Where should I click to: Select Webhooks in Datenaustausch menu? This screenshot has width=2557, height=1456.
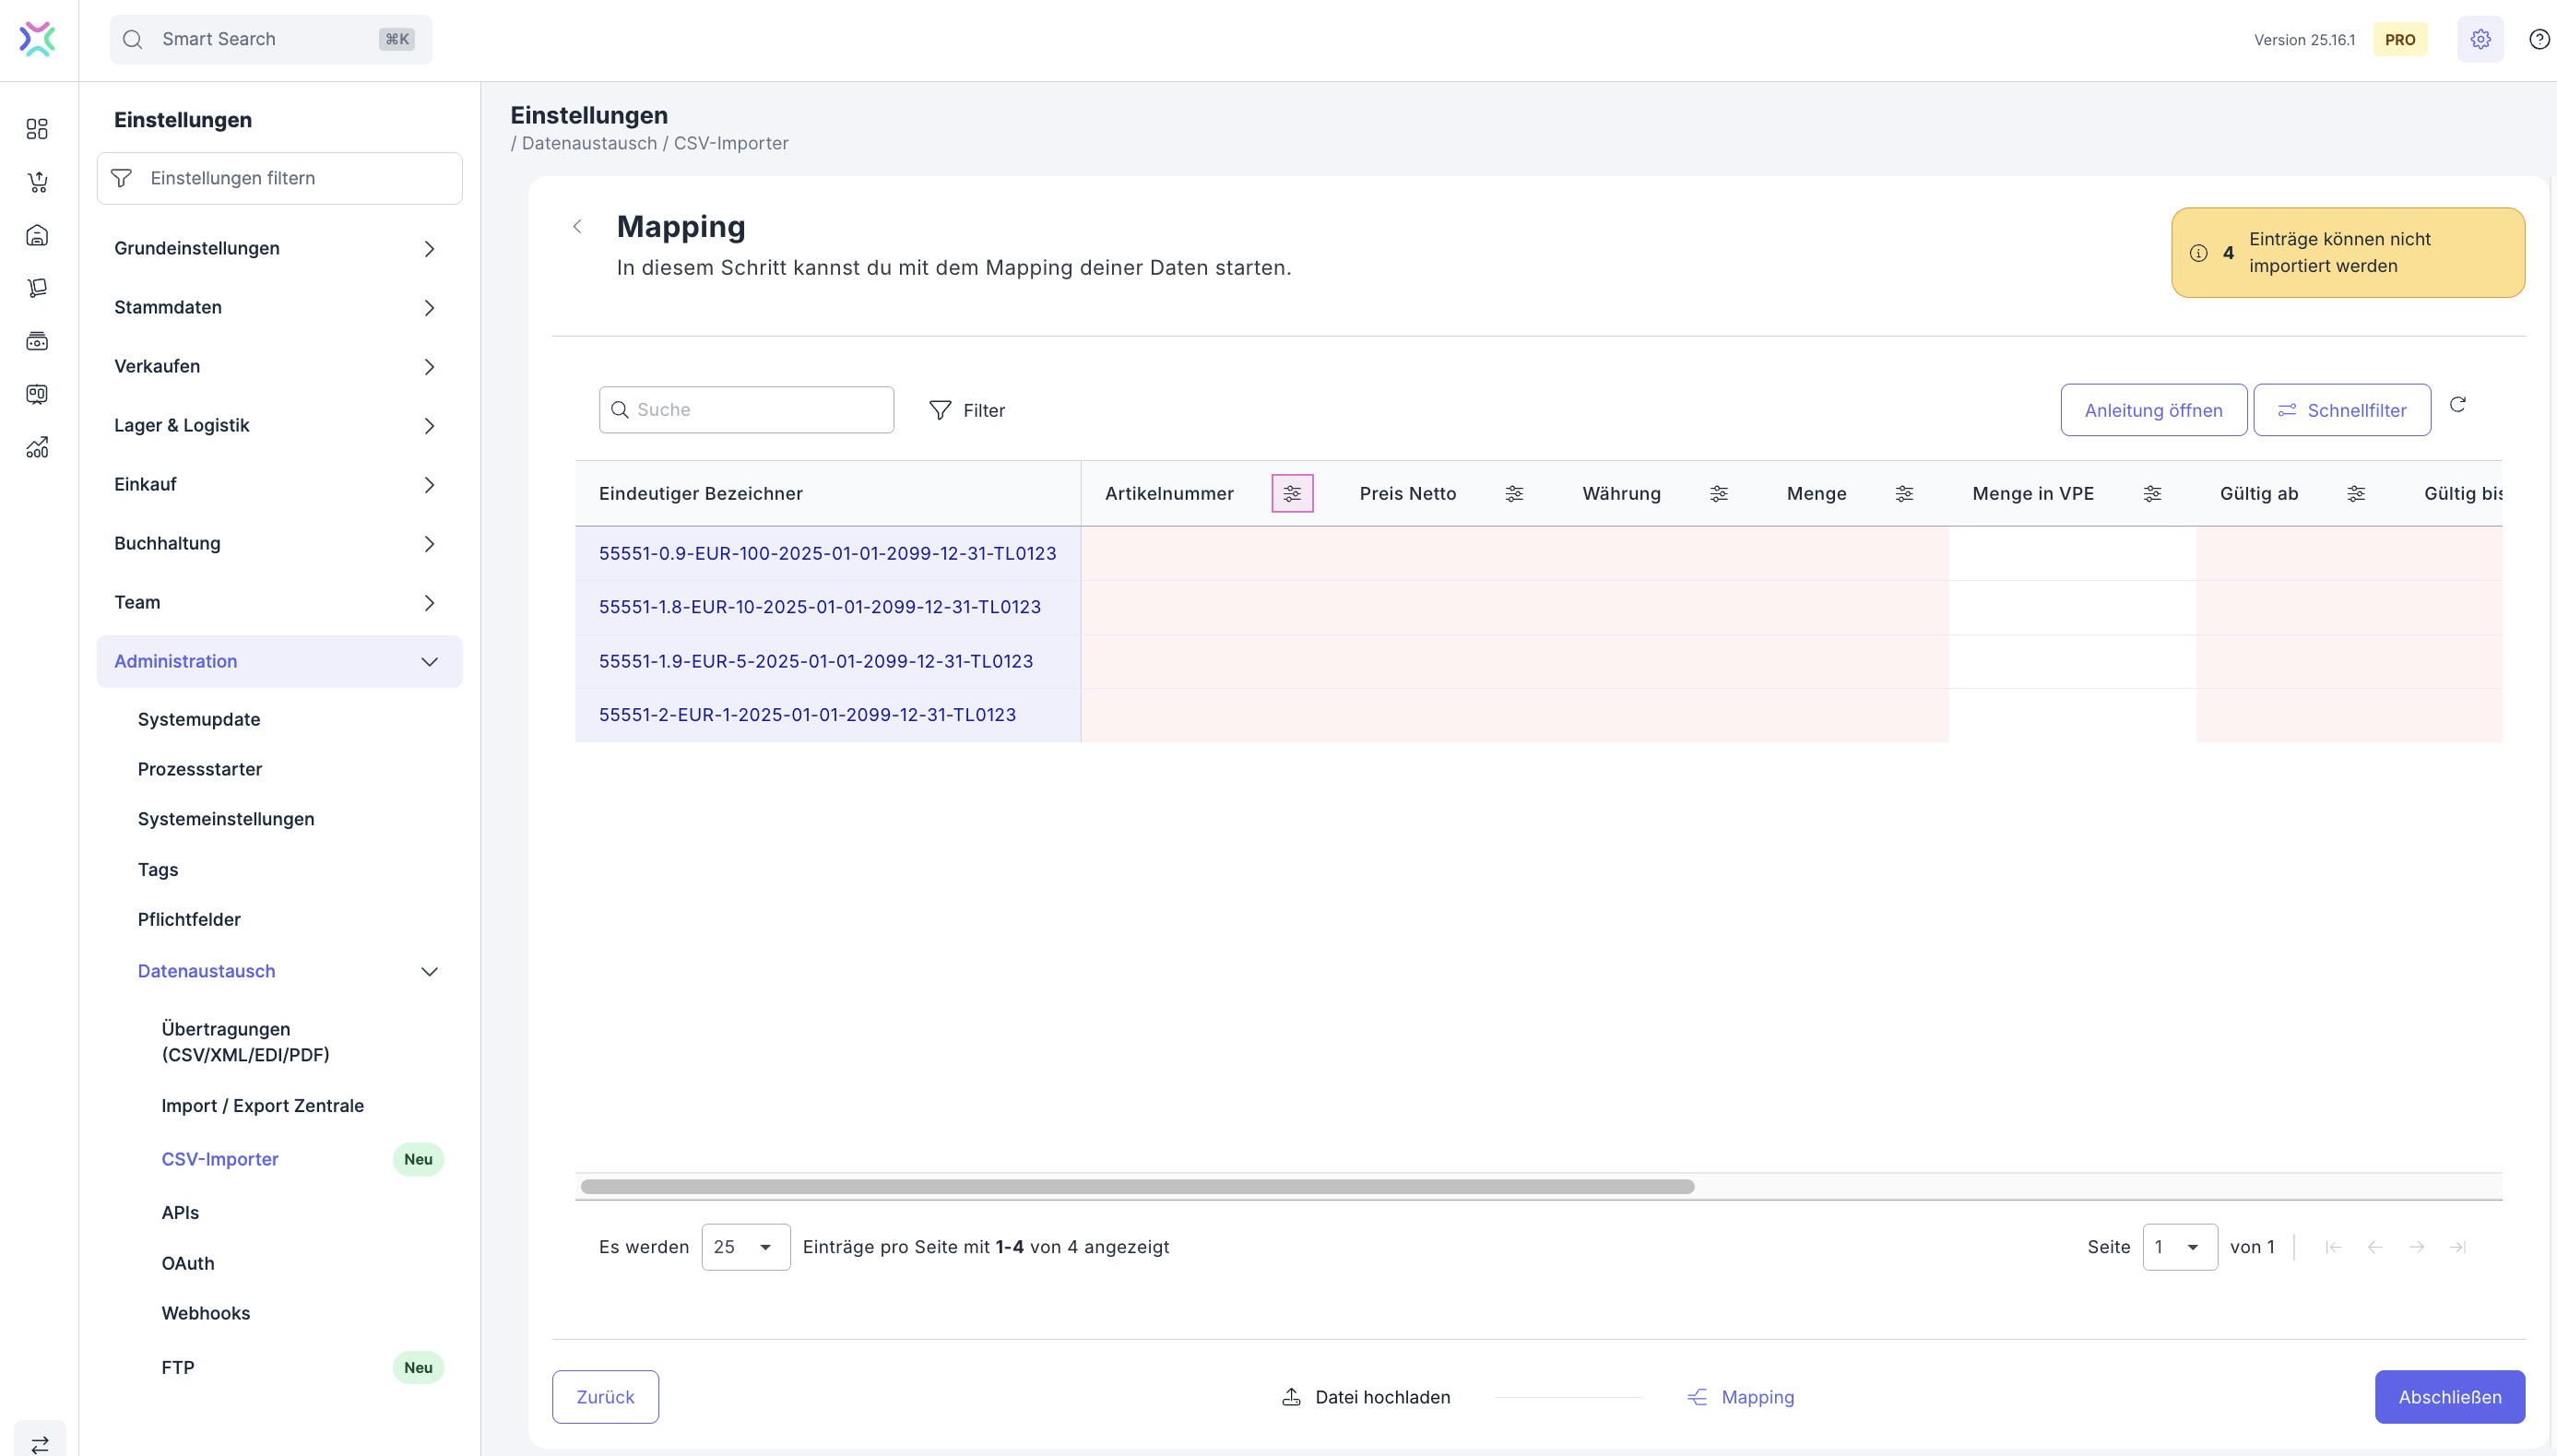click(205, 1313)
